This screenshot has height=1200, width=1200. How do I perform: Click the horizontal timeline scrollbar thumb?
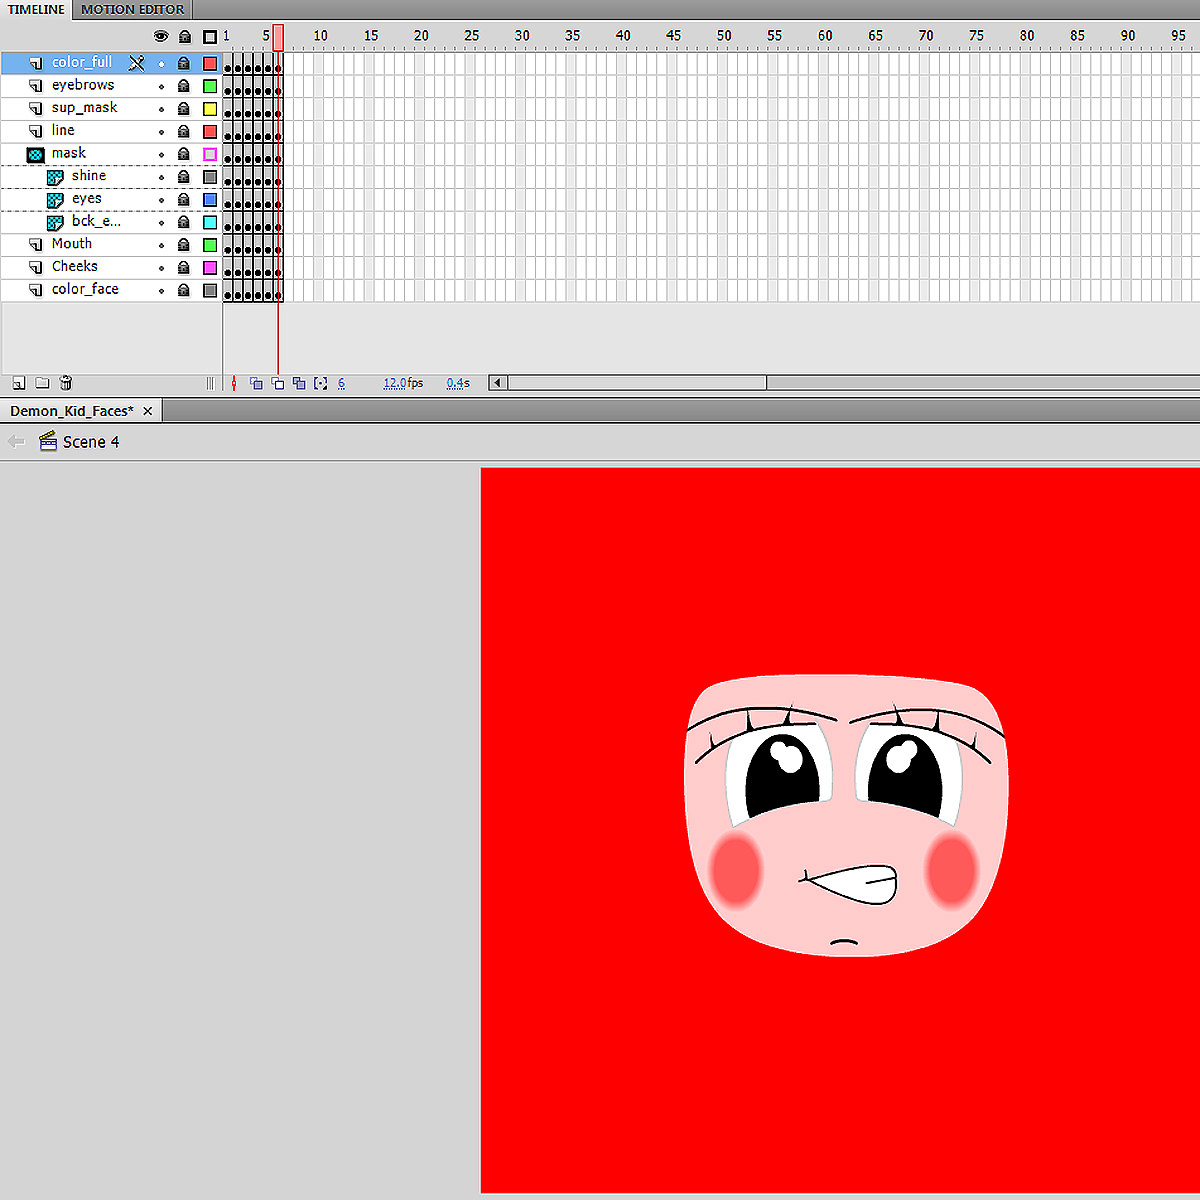[637, 383]
